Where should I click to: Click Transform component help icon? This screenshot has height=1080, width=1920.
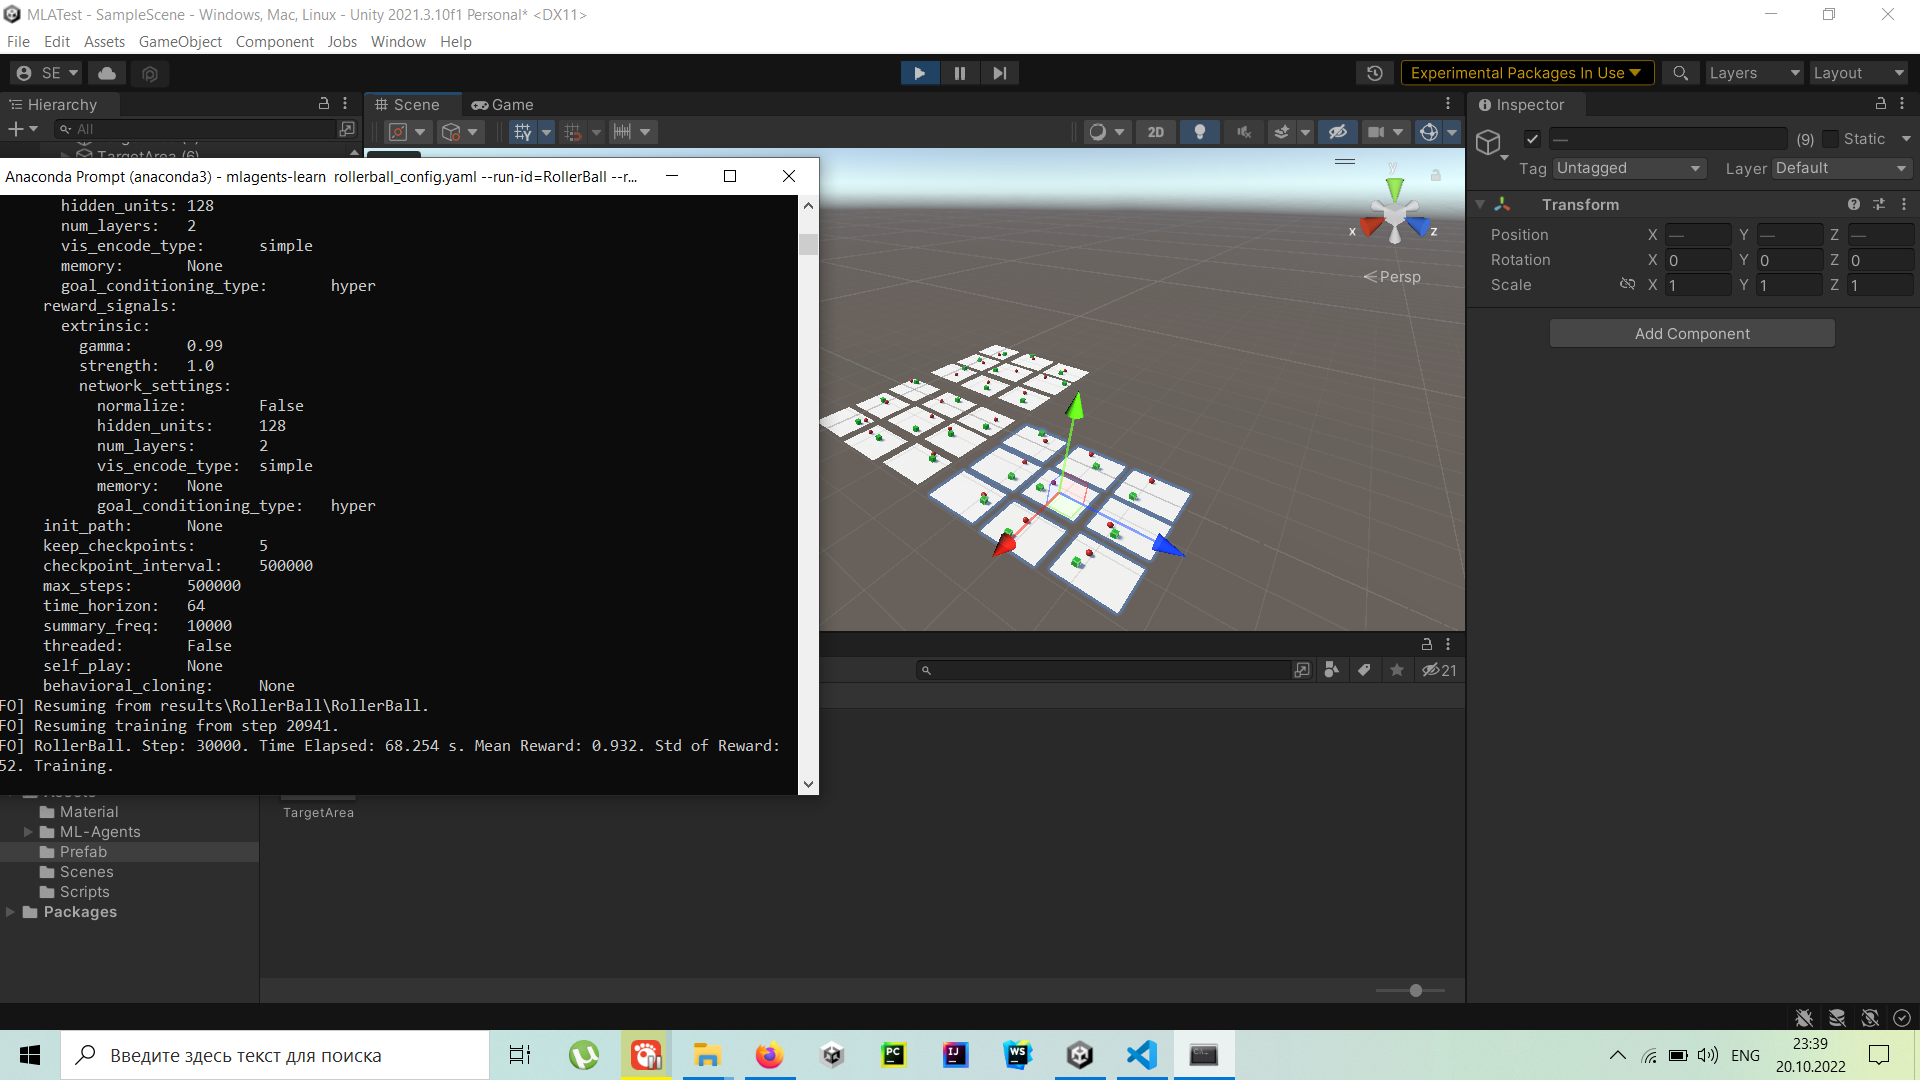click(1854, 204)
